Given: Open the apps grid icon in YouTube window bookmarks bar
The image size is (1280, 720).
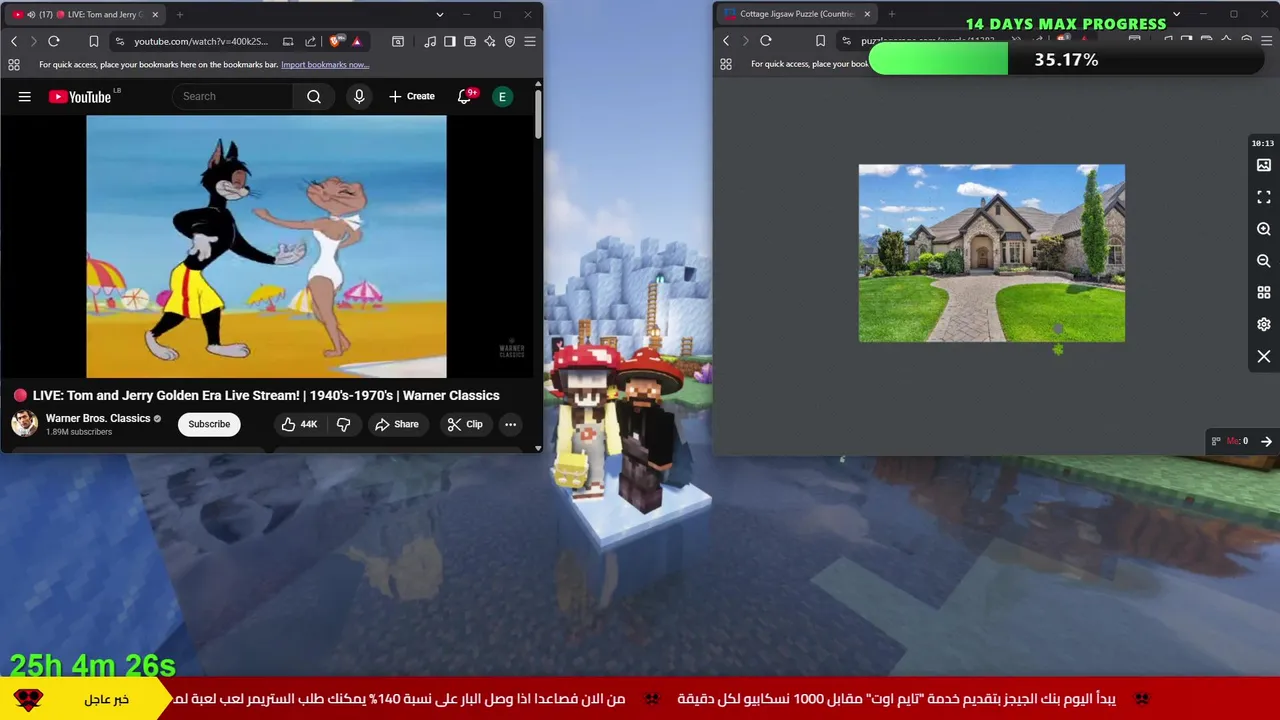Looking at the screenshot, I should (13, 64).
